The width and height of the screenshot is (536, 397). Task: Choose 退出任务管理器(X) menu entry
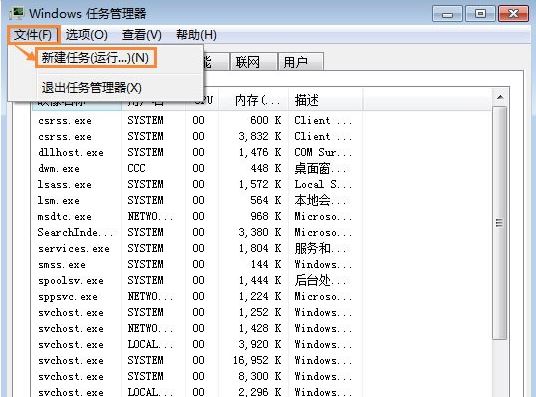tap(92, 88)
